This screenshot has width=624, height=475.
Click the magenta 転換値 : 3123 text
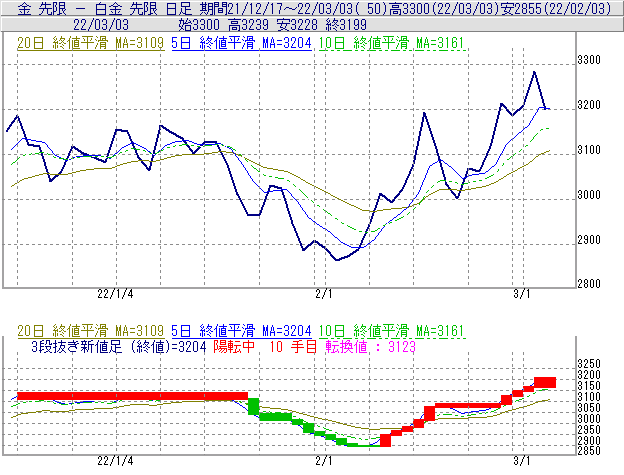(370, 347)
